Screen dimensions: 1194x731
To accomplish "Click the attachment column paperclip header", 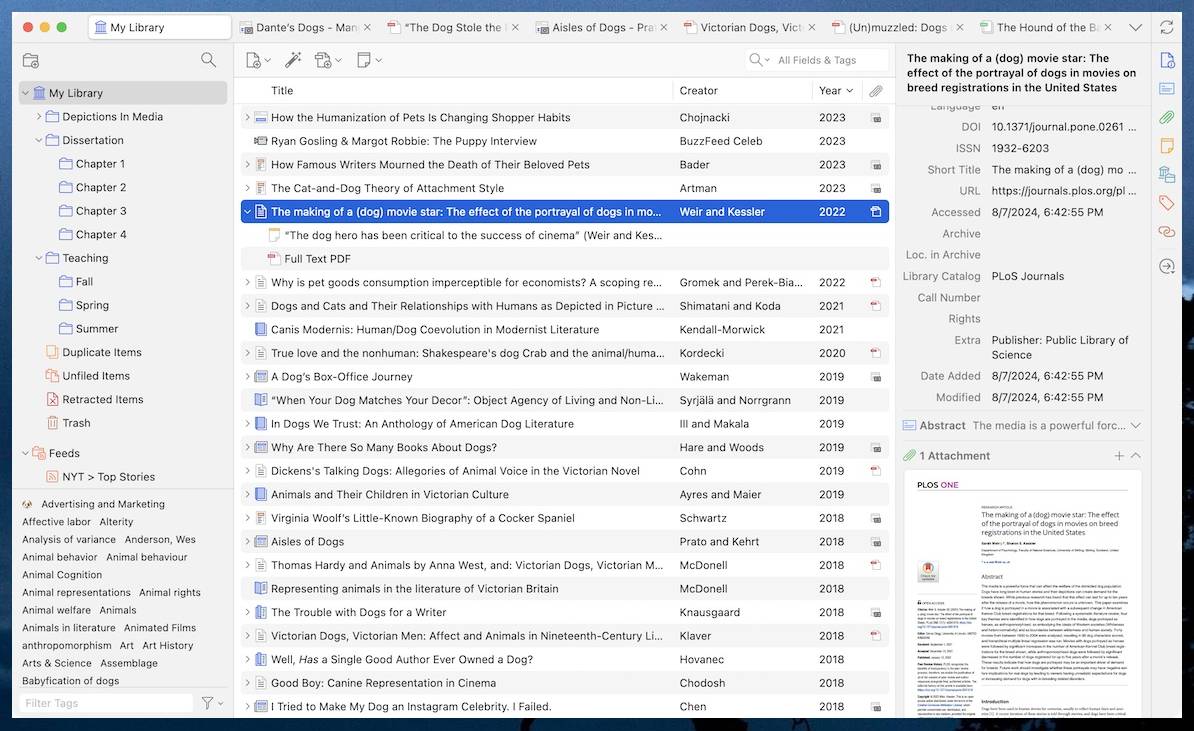I will point(876,91).
